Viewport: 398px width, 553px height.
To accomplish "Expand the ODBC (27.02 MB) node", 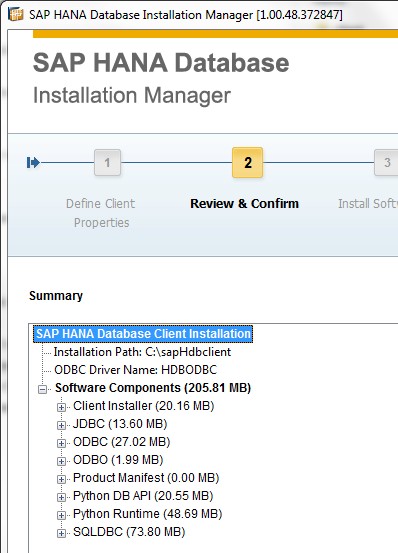I will [61, 443].
